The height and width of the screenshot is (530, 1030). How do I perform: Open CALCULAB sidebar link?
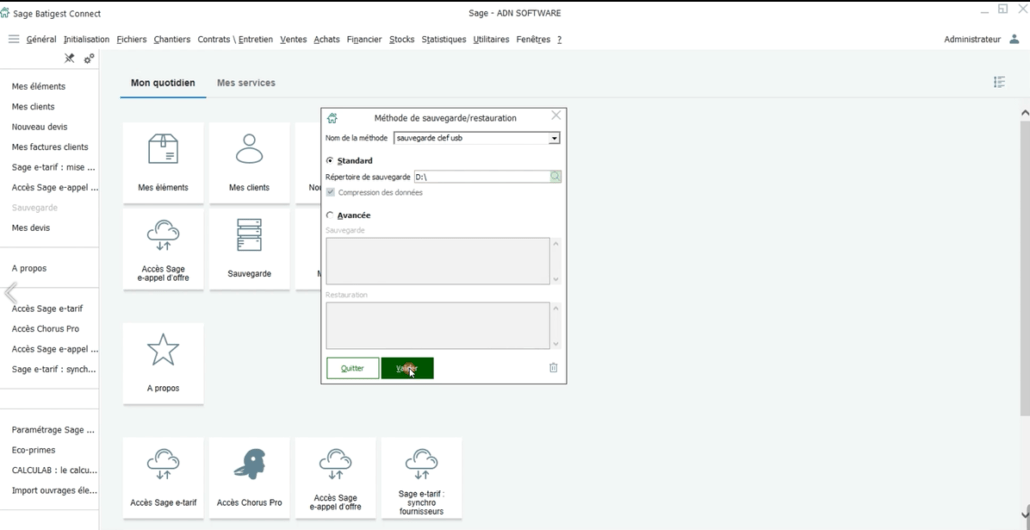(55, 470)
